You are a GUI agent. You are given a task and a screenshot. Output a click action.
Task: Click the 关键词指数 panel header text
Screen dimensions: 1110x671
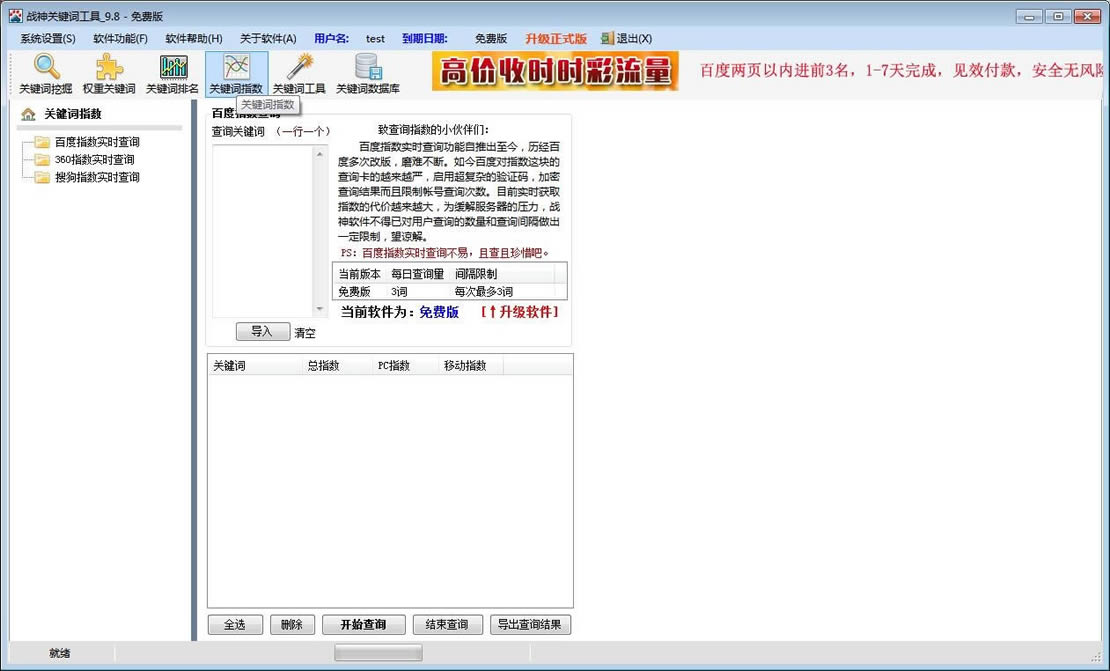[73, 114]
